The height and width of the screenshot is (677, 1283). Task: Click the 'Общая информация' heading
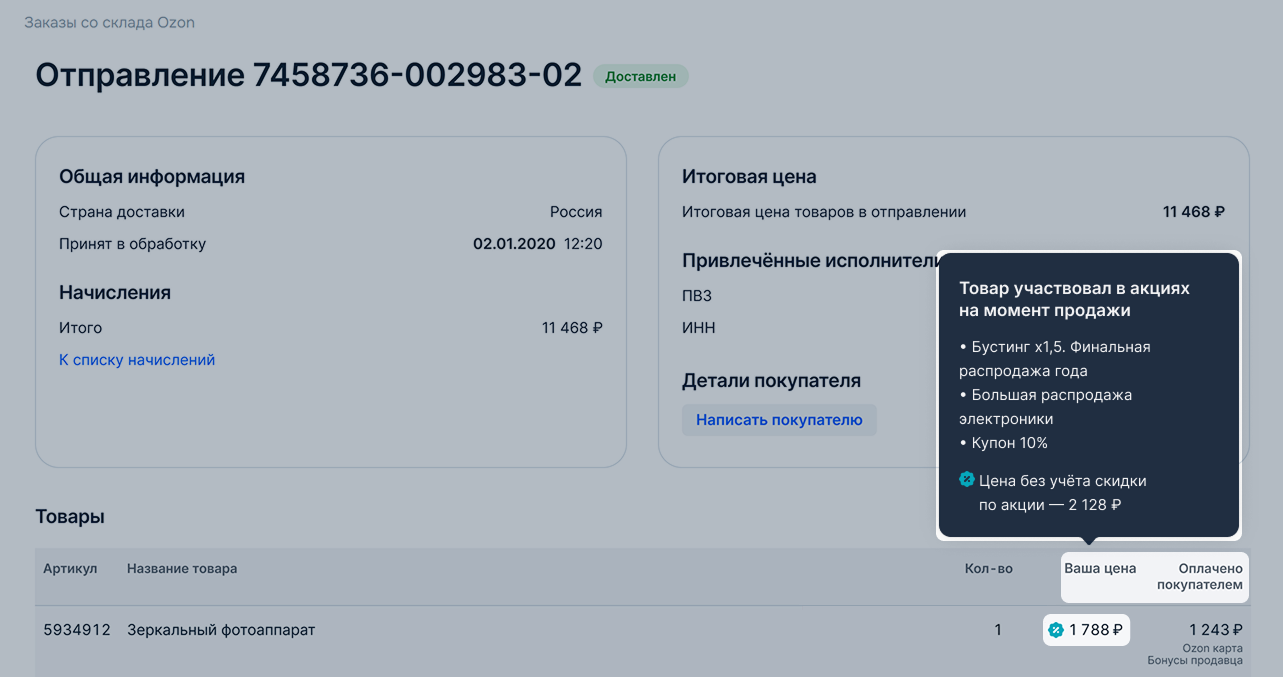click(152, 177)
